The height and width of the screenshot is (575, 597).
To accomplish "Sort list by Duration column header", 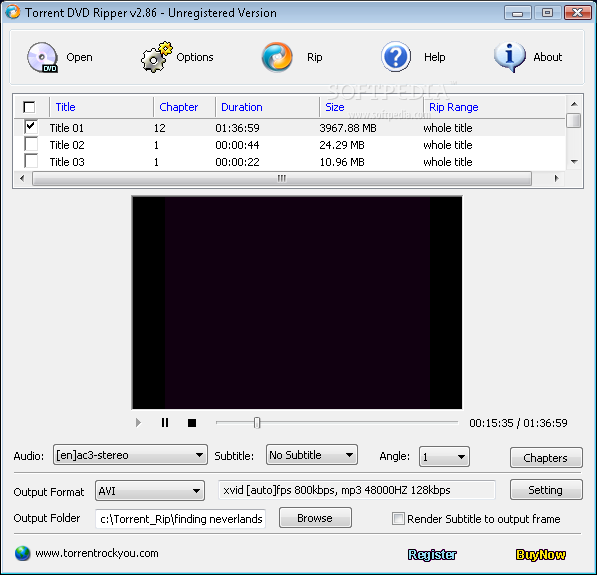I will (242, 107).
